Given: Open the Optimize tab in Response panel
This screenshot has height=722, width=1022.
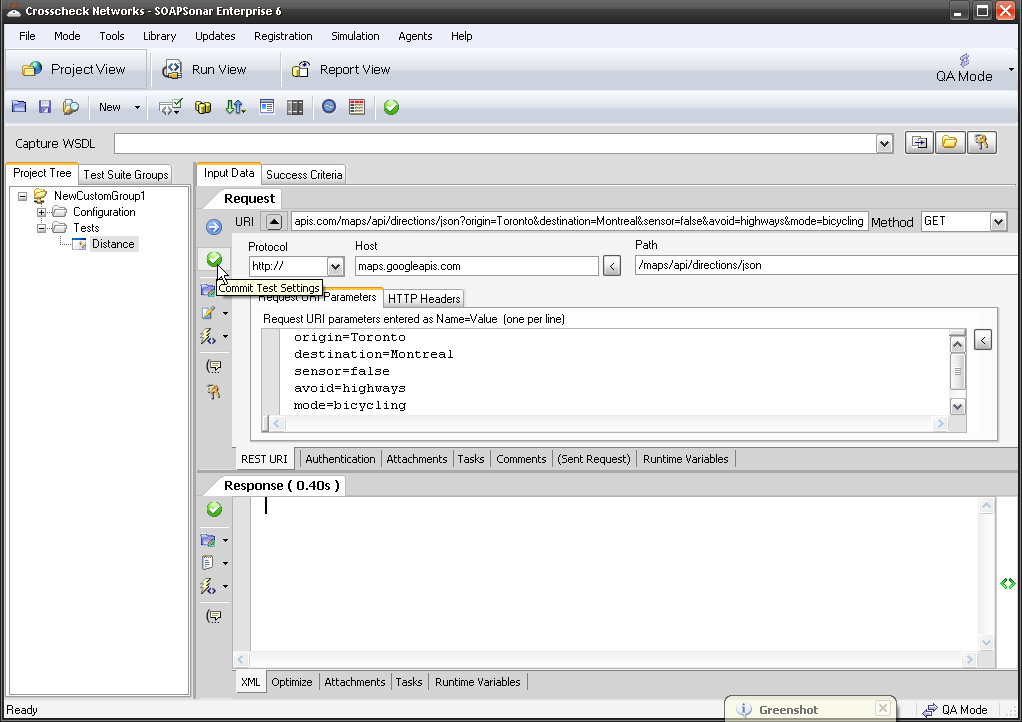Looking at the screenshot, I should 291,682.
